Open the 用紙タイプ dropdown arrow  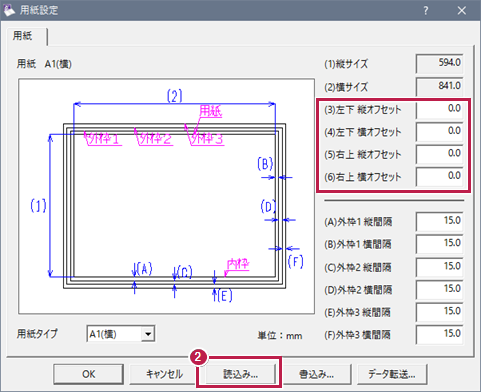(x=147, y=334)
